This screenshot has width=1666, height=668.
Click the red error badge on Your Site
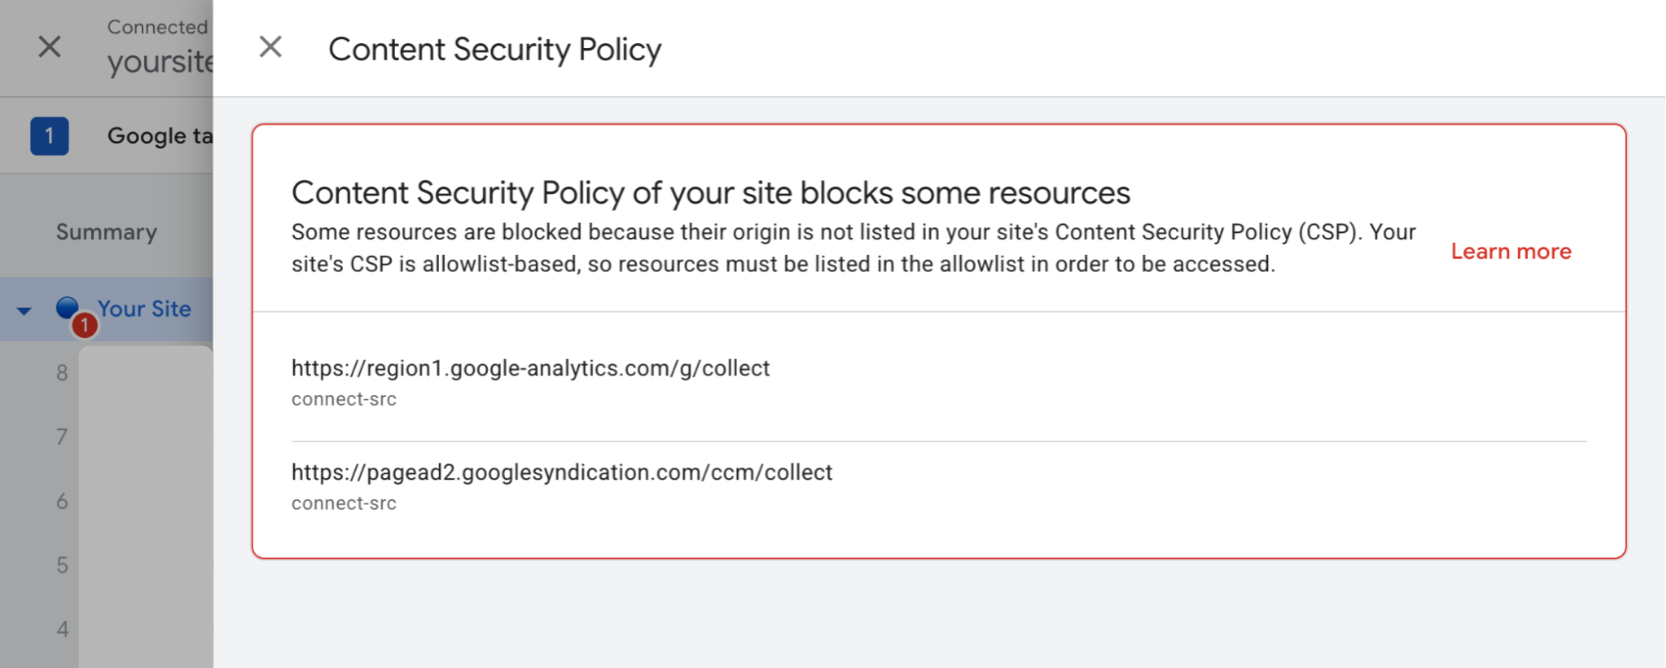point(85,324)
